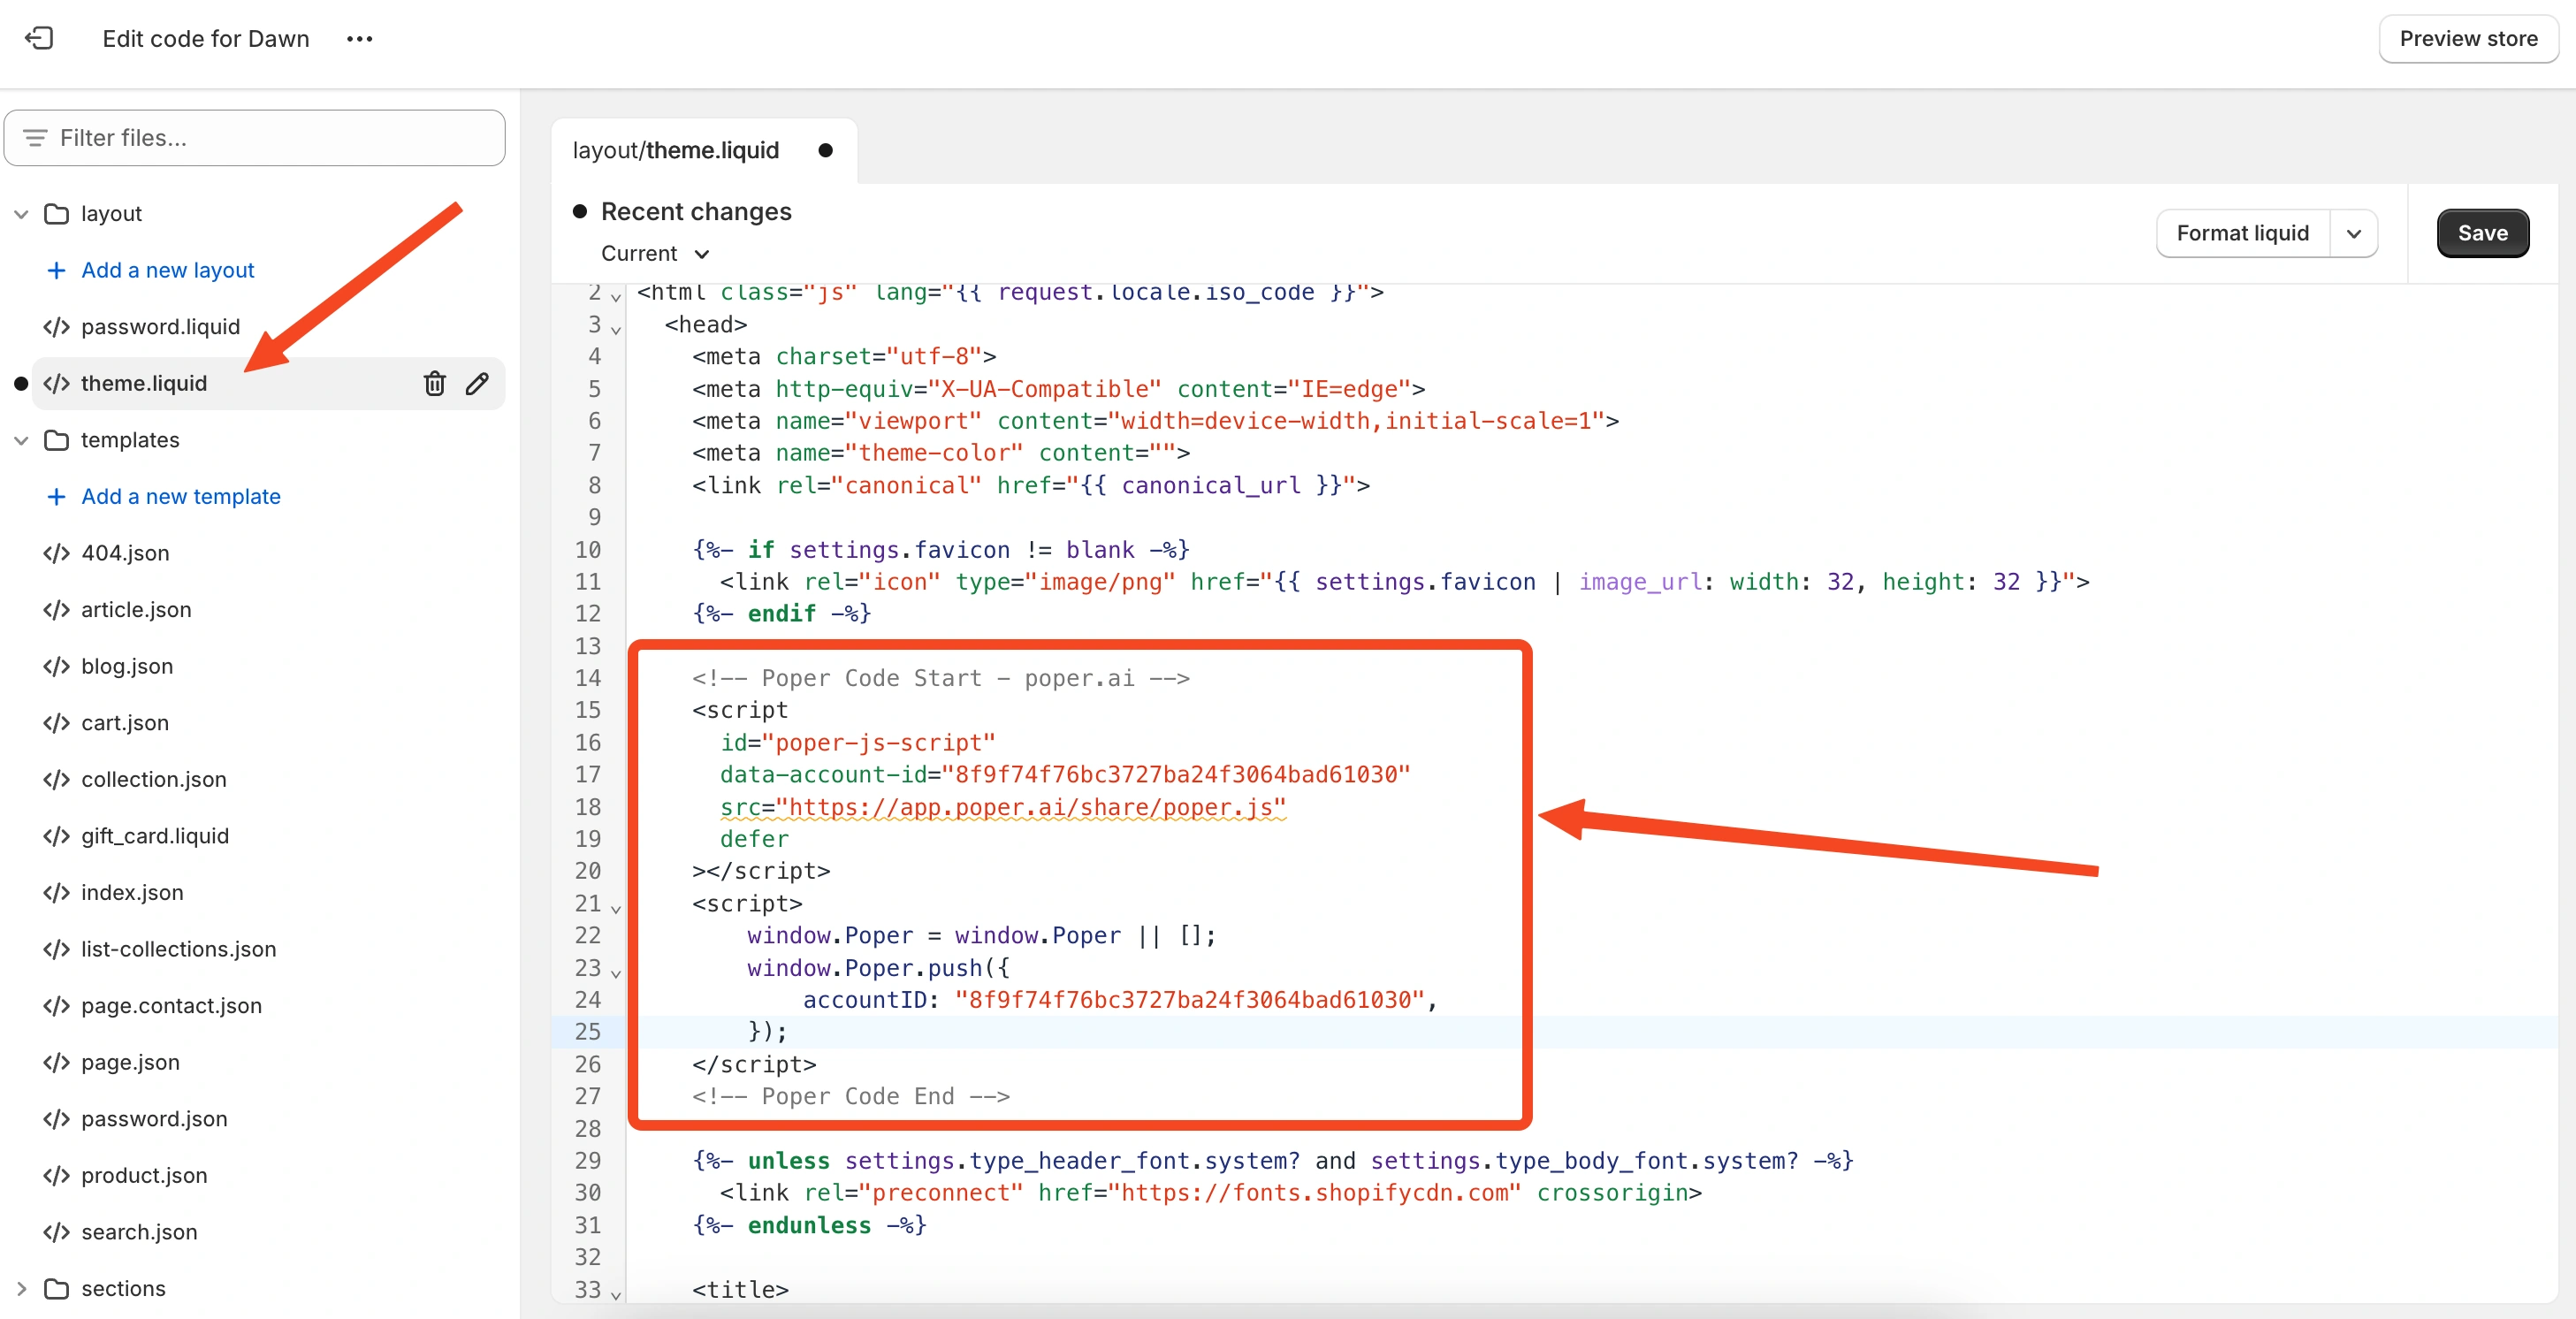Click line number 10 in gutter
The image size is (2576, 1319).
588,550
